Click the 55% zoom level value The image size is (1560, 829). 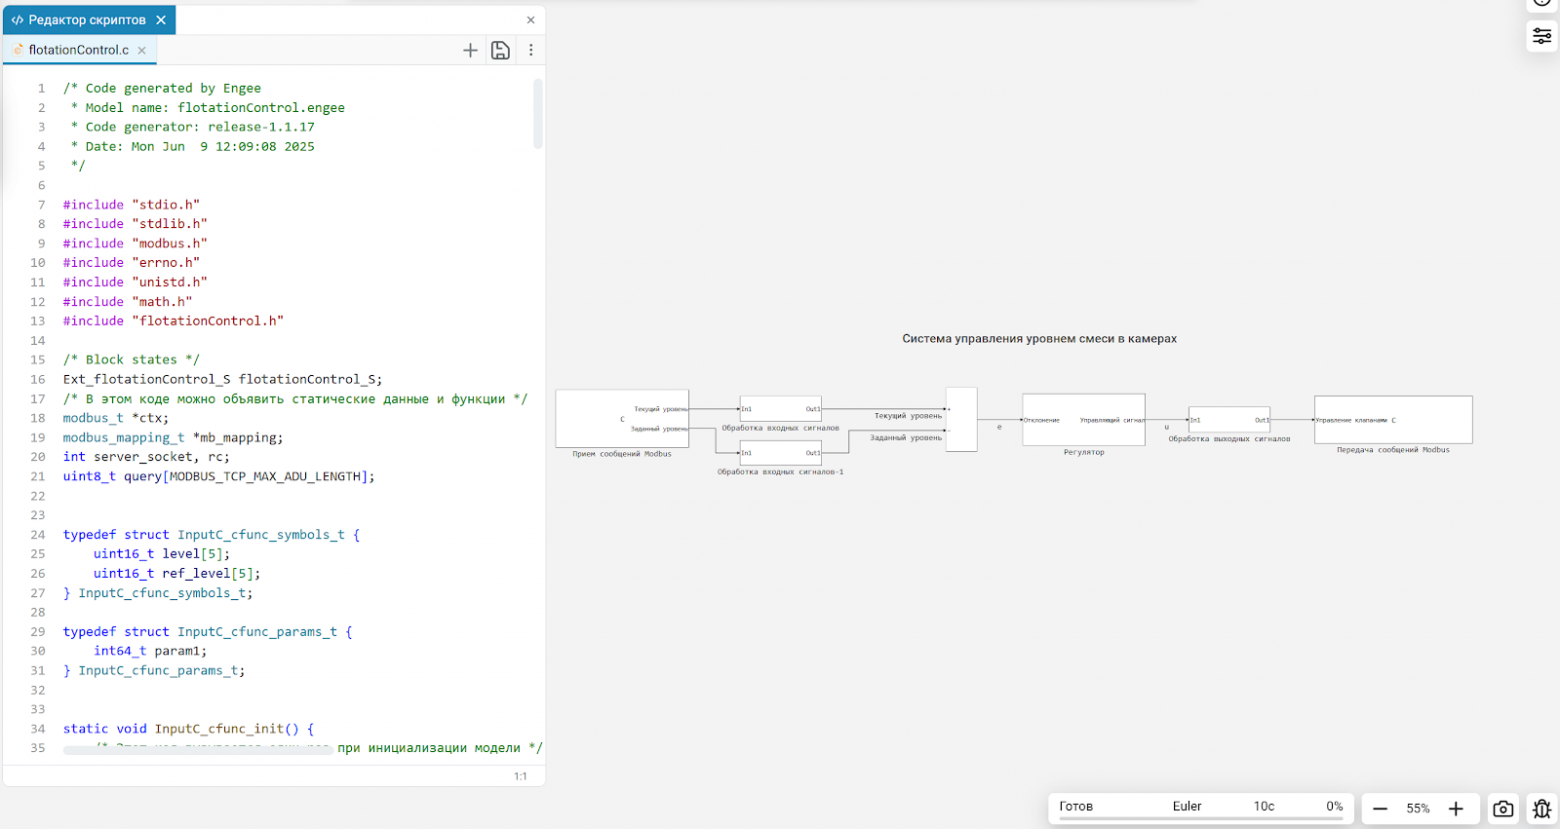click(x=1418, y=809)
